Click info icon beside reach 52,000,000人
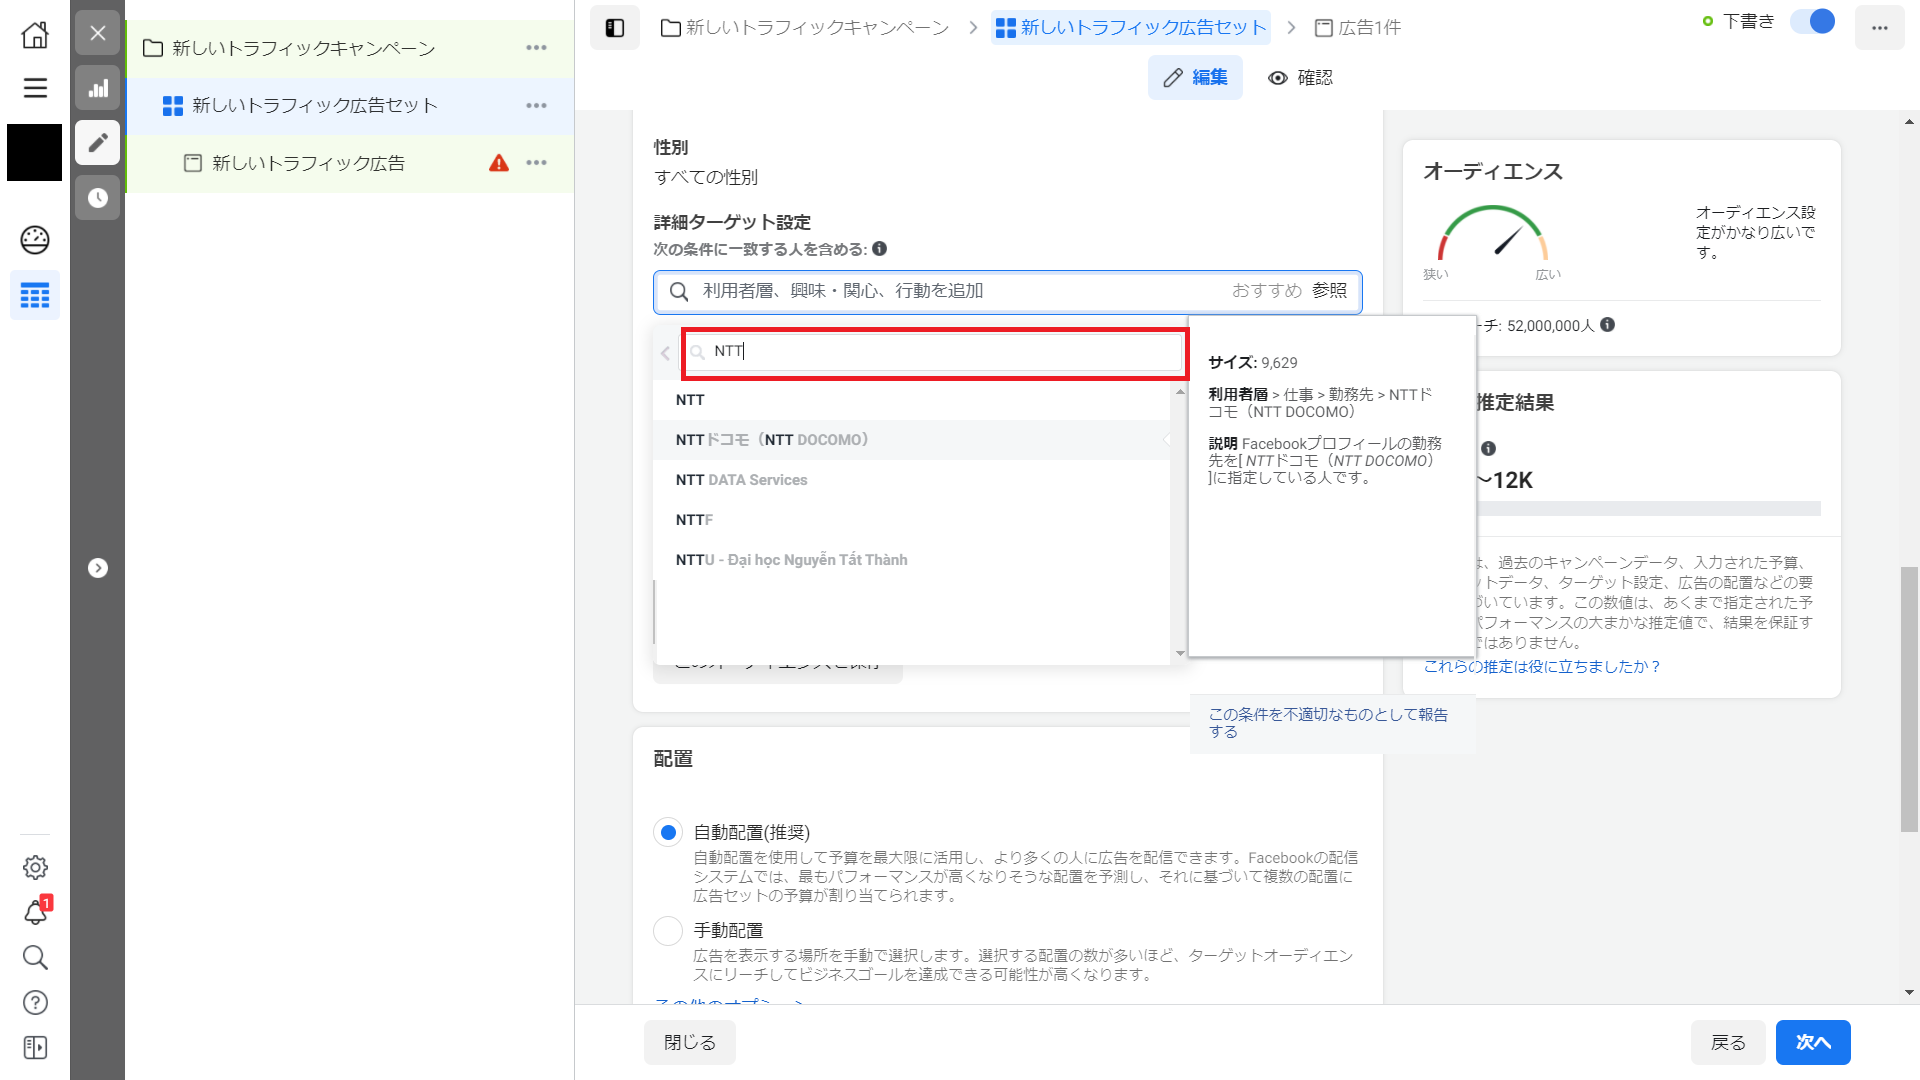The height and width of the screenshot is (1080, 1920). point(1607,325)
